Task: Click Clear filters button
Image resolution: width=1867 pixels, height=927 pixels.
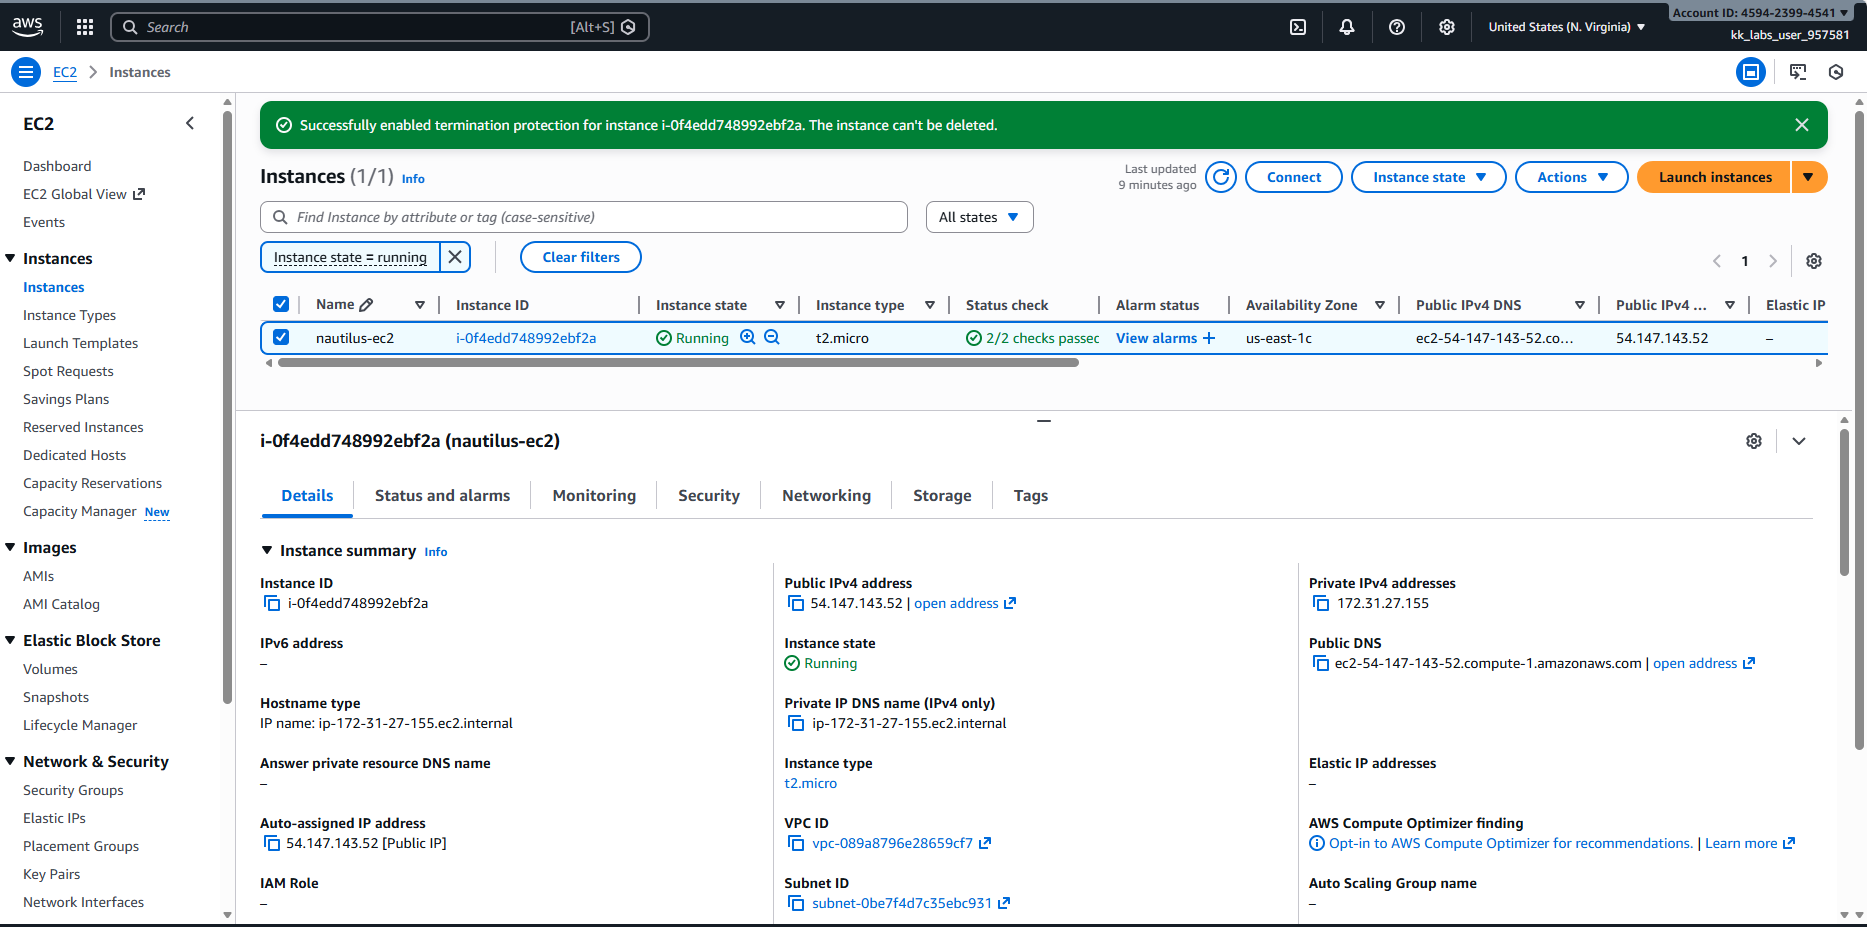Action: (x=581, y=257)
